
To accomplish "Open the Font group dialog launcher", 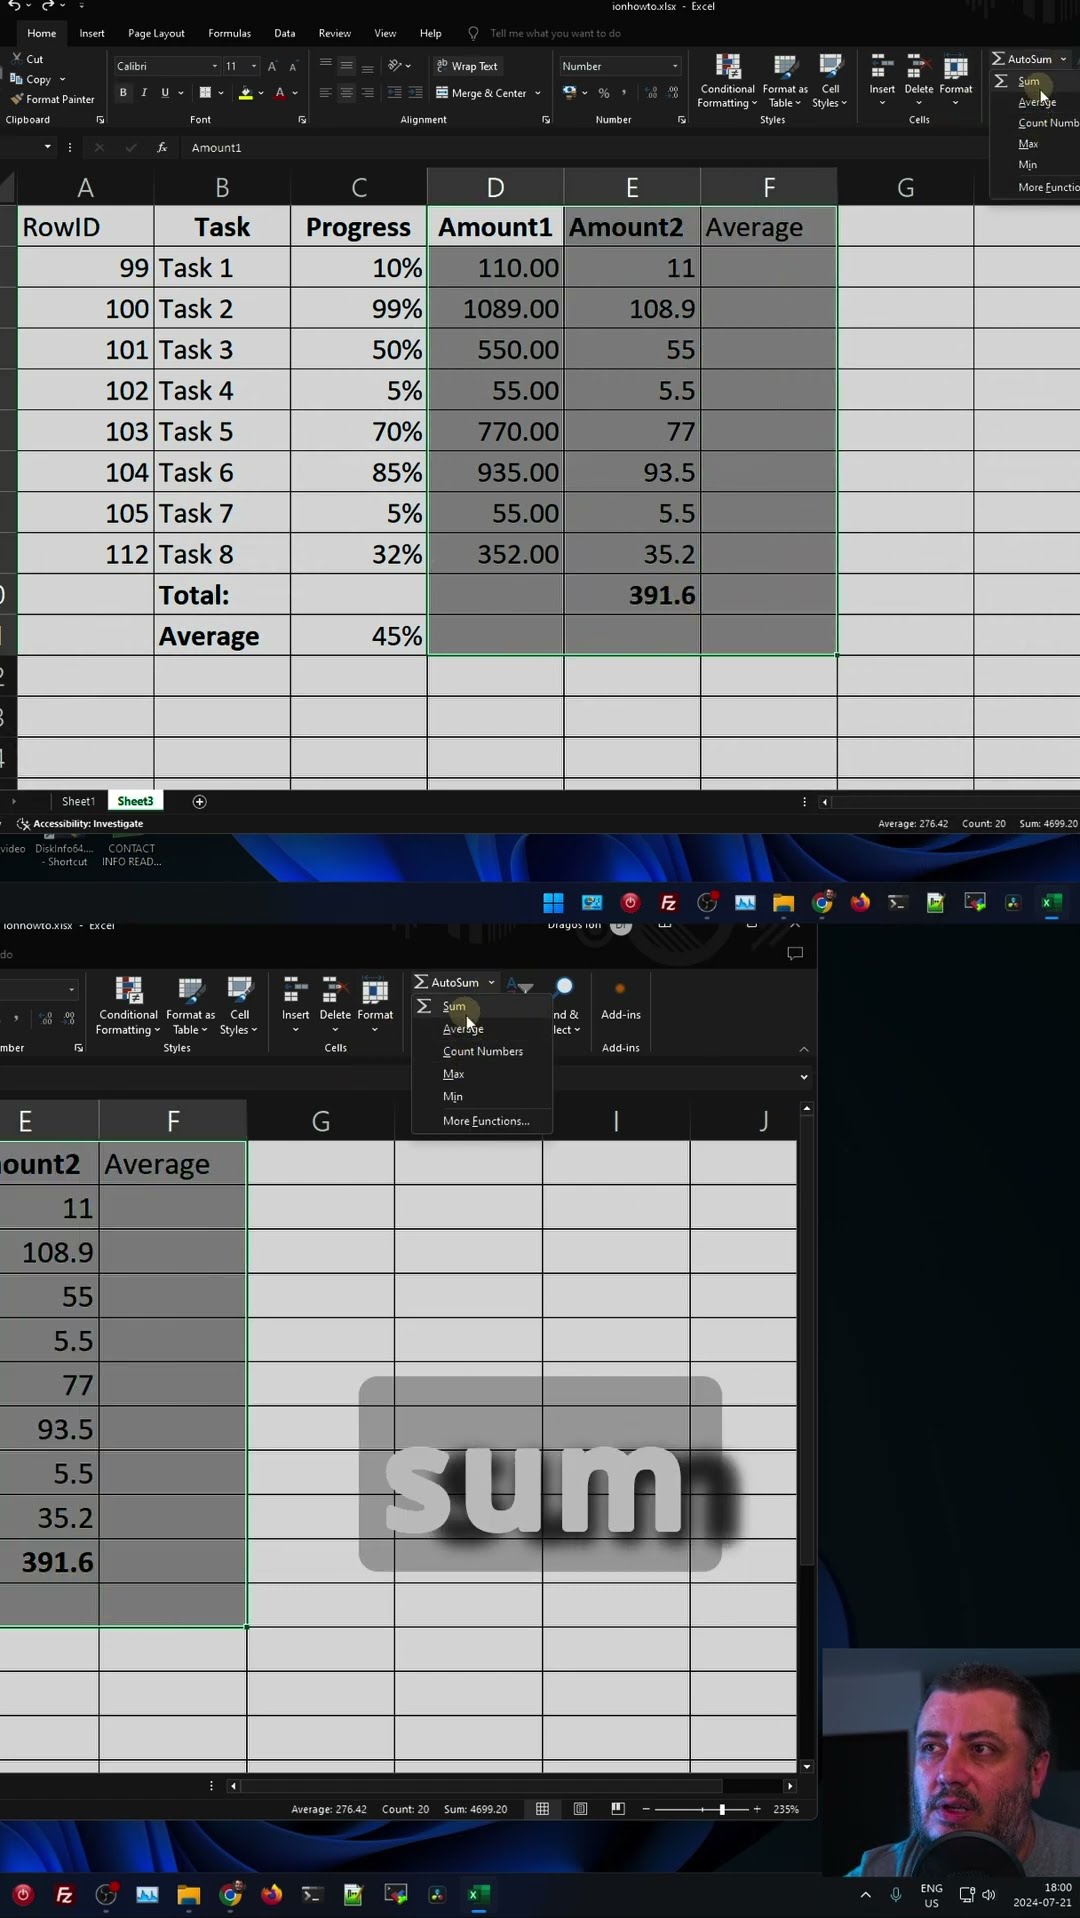I will (302, 120).
